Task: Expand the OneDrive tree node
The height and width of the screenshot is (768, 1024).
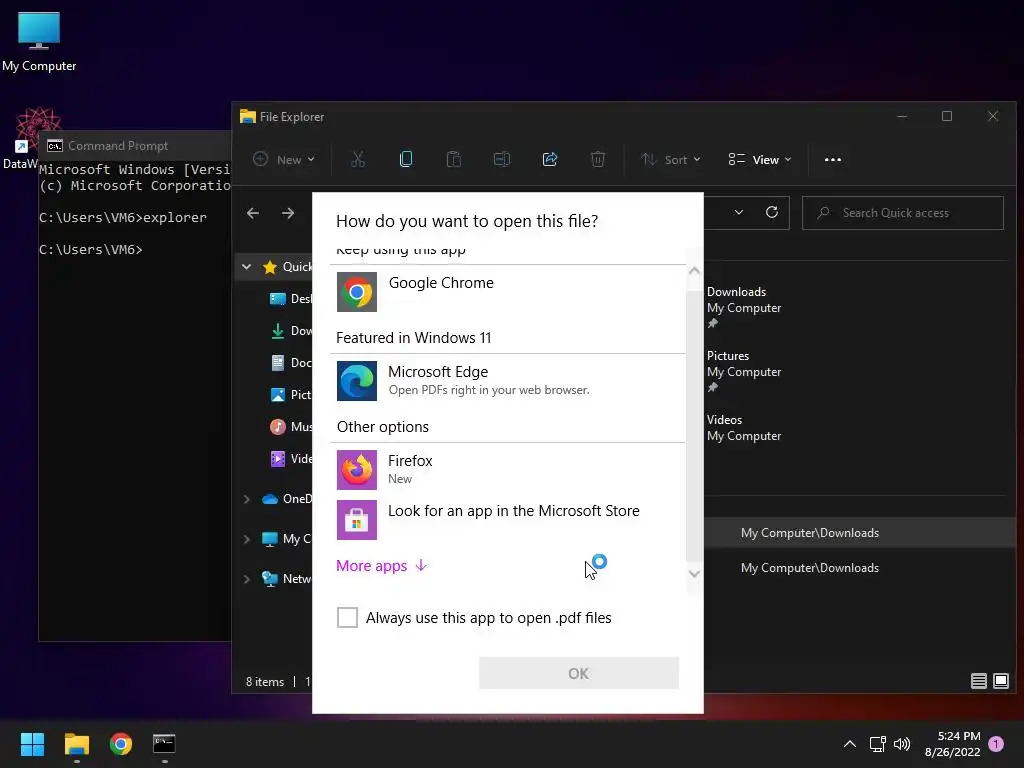Action: point(247,499)
